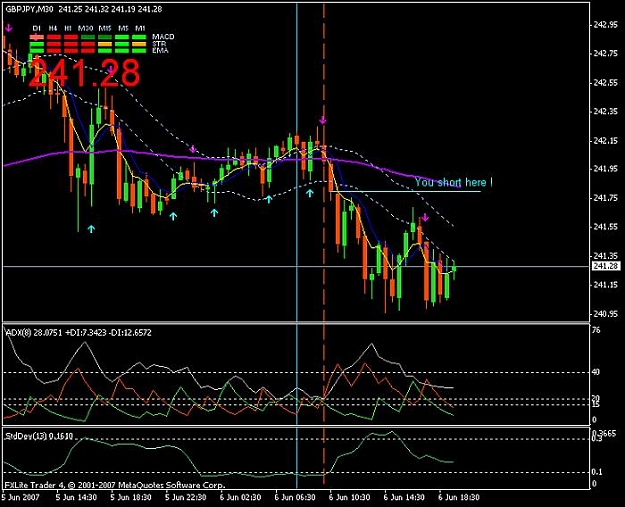Click the '5 Jun 2007' date label
This screenshot has height=507, width=625.
pyautogui.click(x=20, y=497)
